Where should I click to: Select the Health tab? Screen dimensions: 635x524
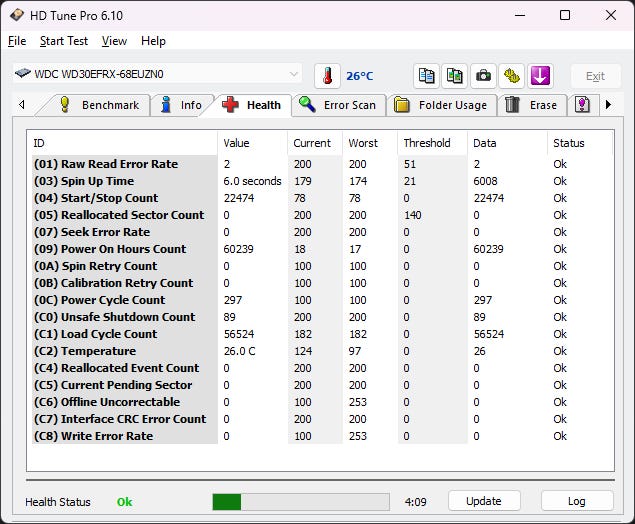click(252, 105)
